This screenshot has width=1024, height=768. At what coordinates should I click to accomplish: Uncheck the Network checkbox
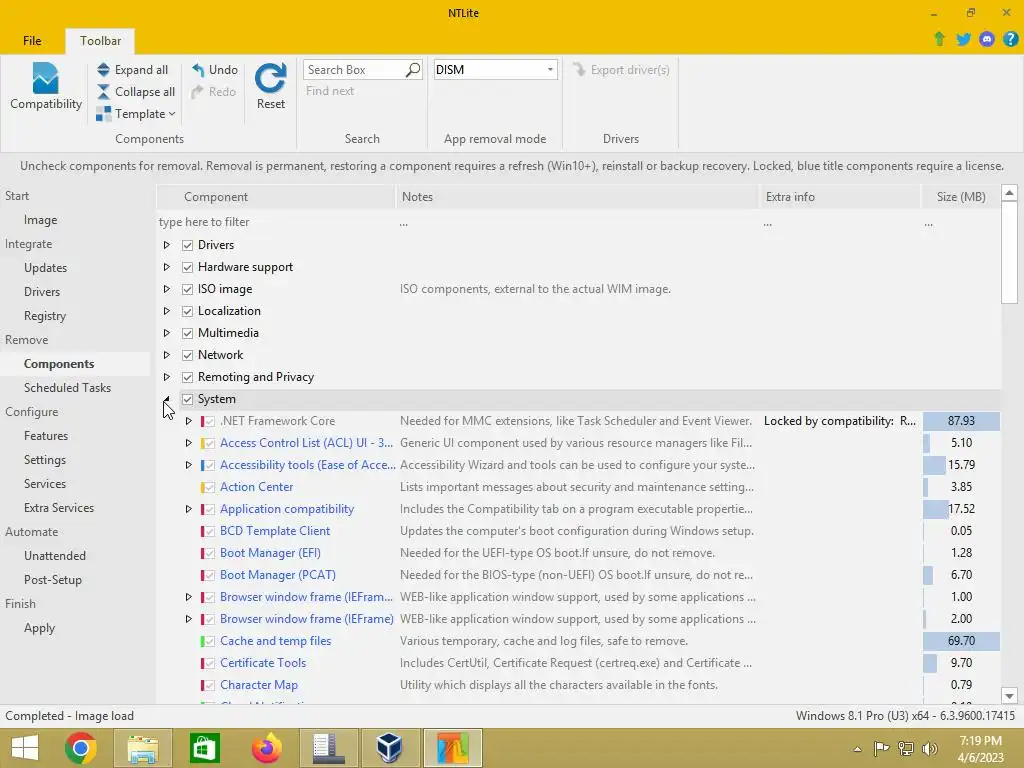point(187,355)
